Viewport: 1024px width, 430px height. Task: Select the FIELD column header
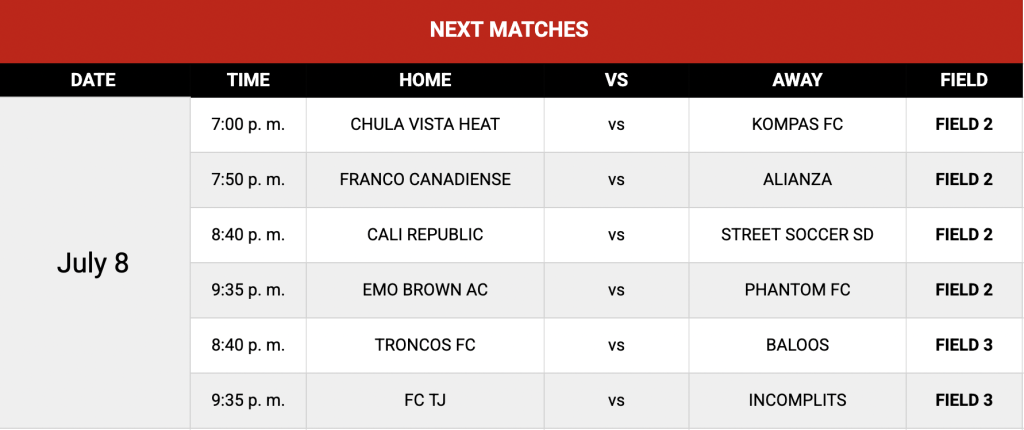point(964,80)
